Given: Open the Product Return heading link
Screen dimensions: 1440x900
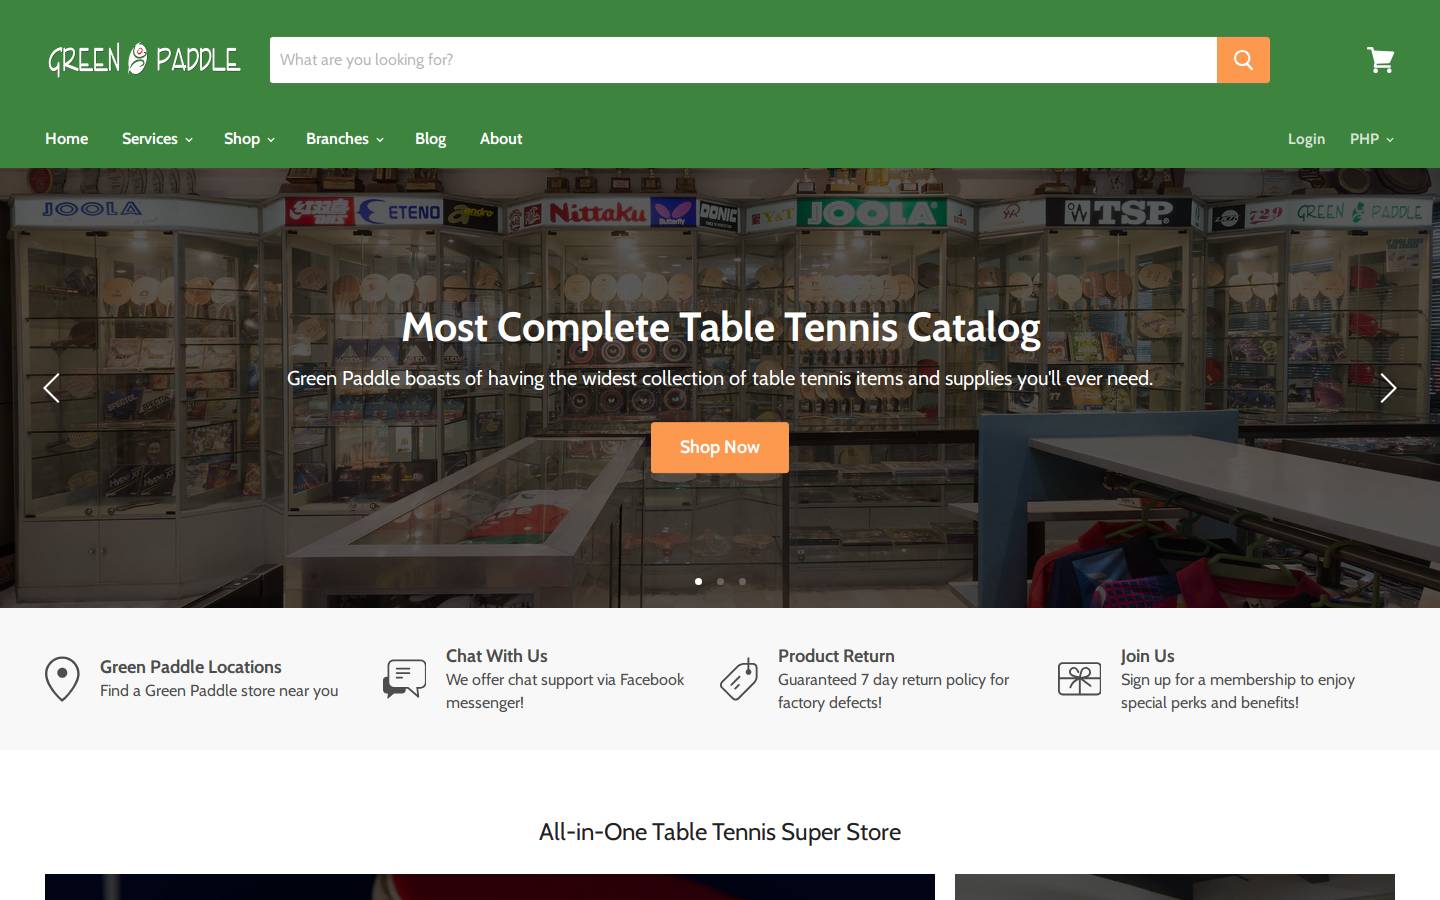Looking at the screenshot, I should click(836, 656).
